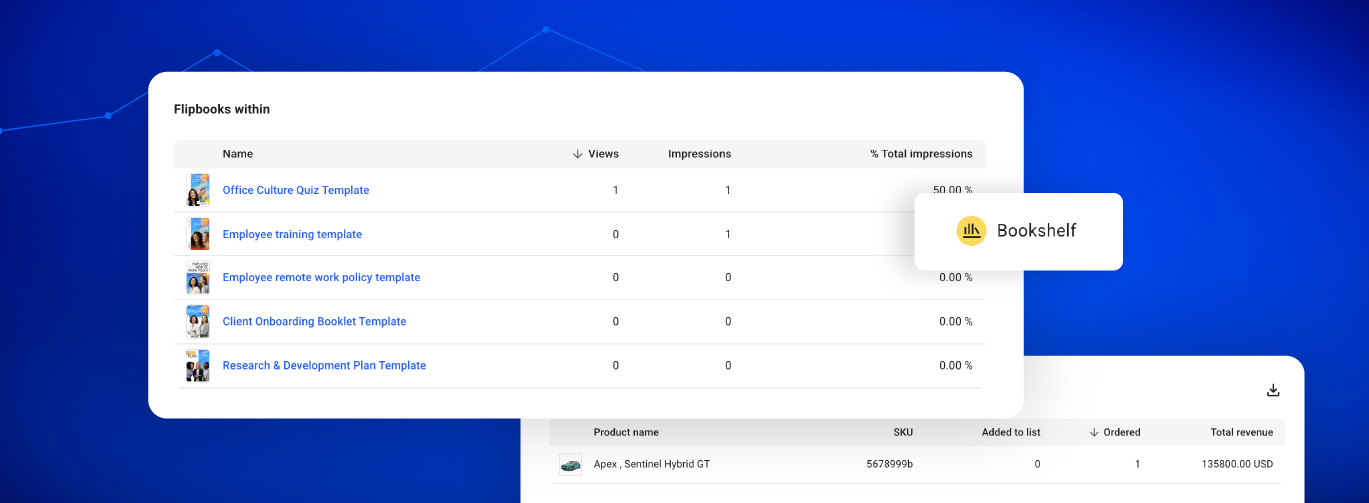Viewport: 1369px width, 503px height.
Task: Open Office Culture Quiz Template link
Action: pyautogui.click(x=295, y=190)
